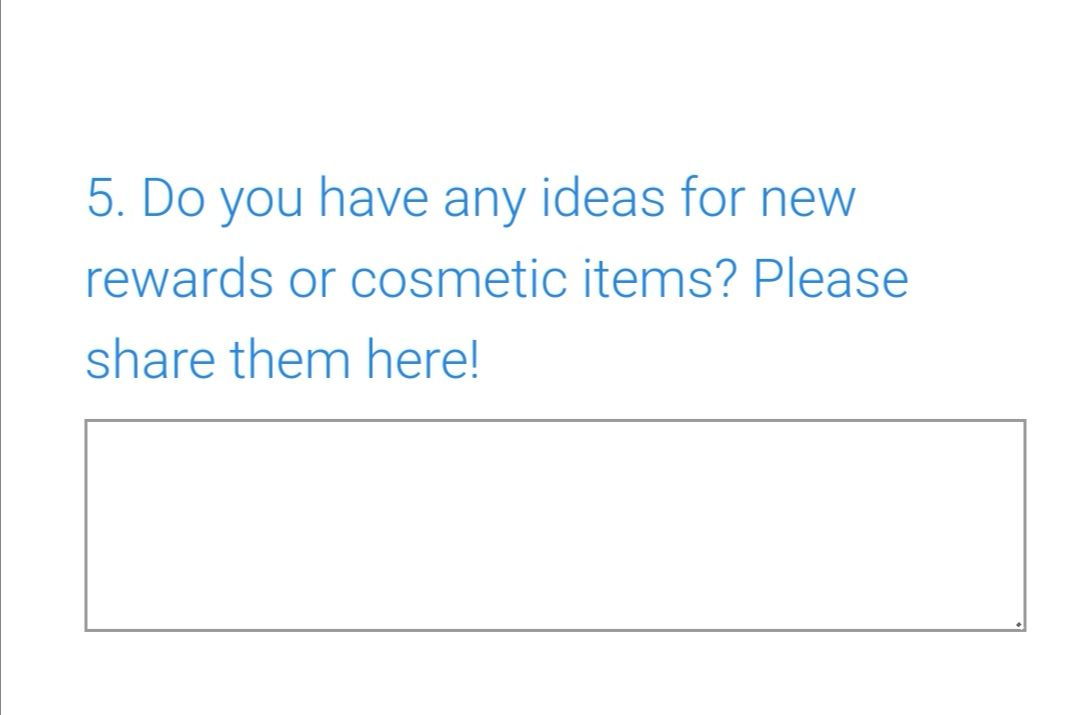Click the question 5 heading text
This screenshot has width=1080, height=715.
pyautogui.click(x=497, y=278)
